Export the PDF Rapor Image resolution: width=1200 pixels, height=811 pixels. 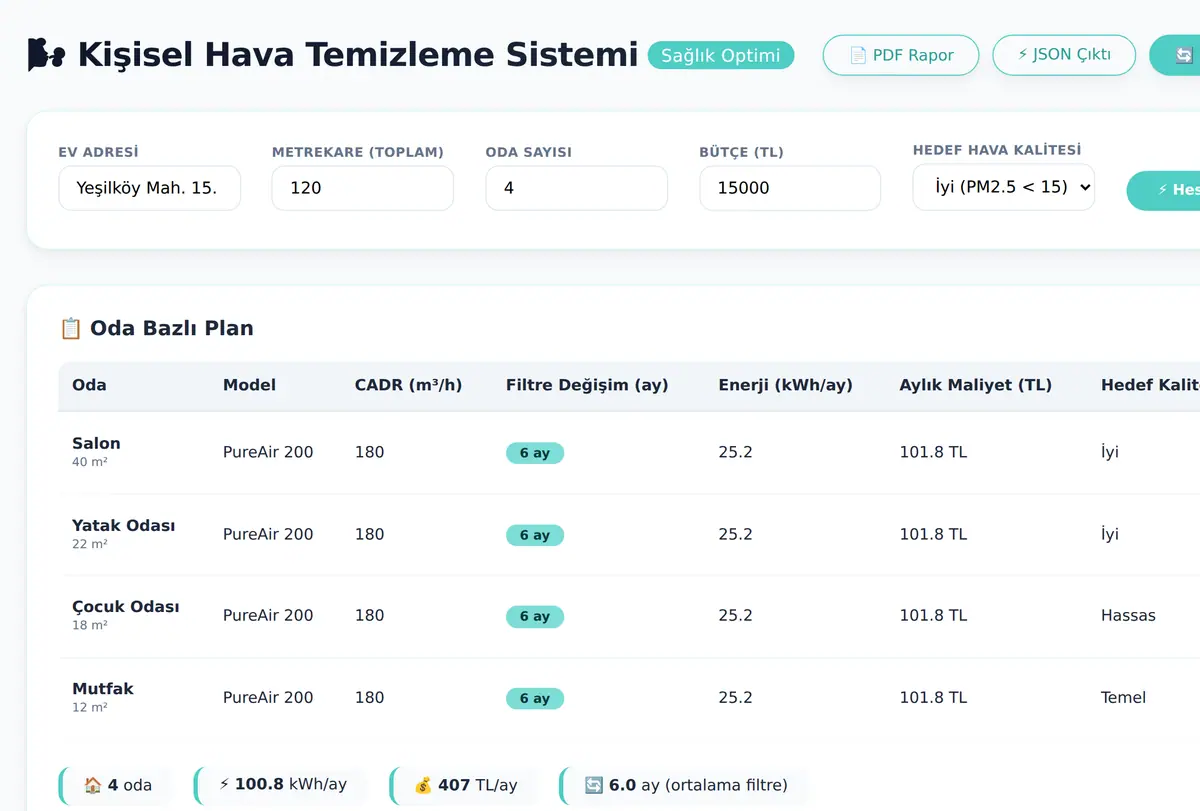click(x=901, y=55)
